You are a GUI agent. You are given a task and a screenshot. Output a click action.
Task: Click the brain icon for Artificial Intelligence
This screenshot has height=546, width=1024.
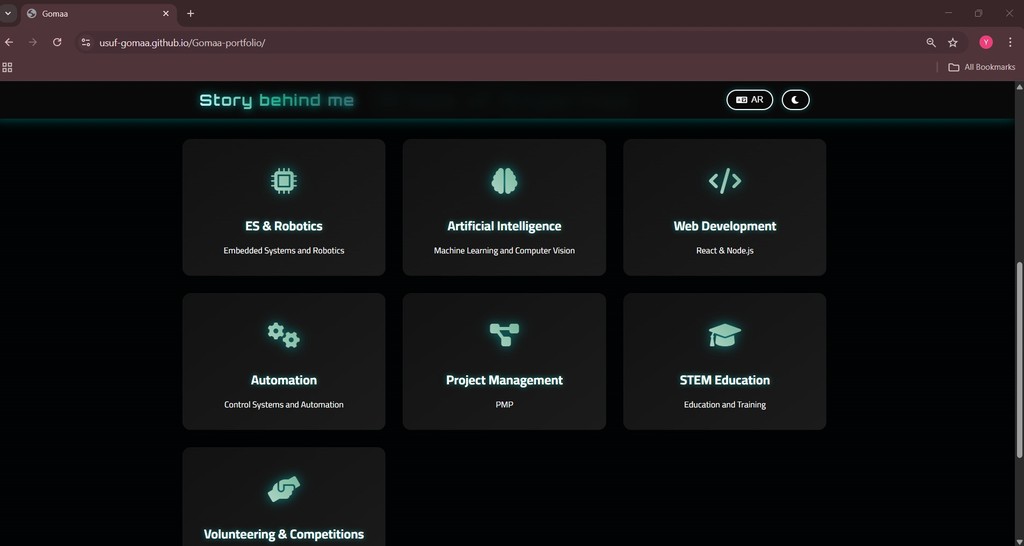pyautogui.click(x=504, y=180)
